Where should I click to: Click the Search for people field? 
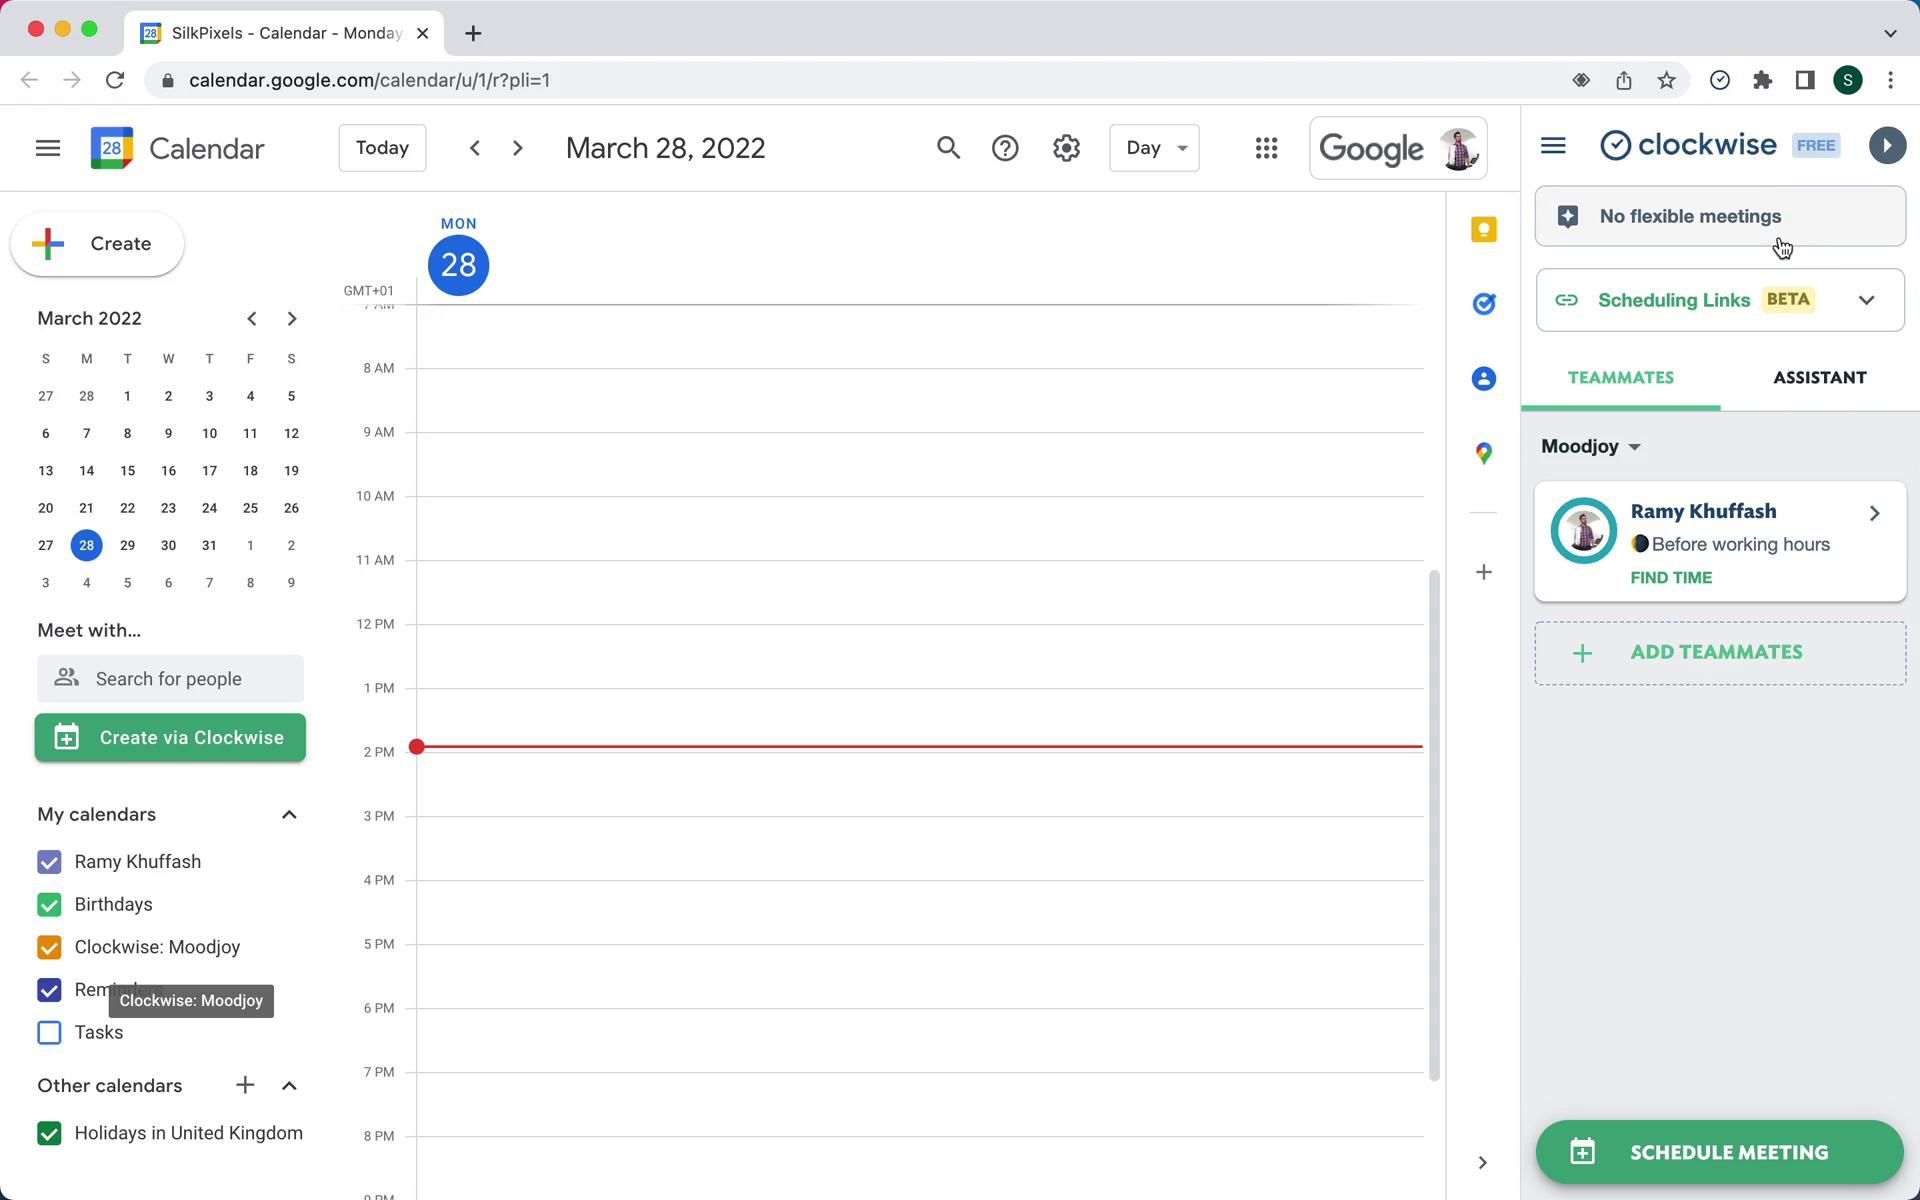click(170, 679)
